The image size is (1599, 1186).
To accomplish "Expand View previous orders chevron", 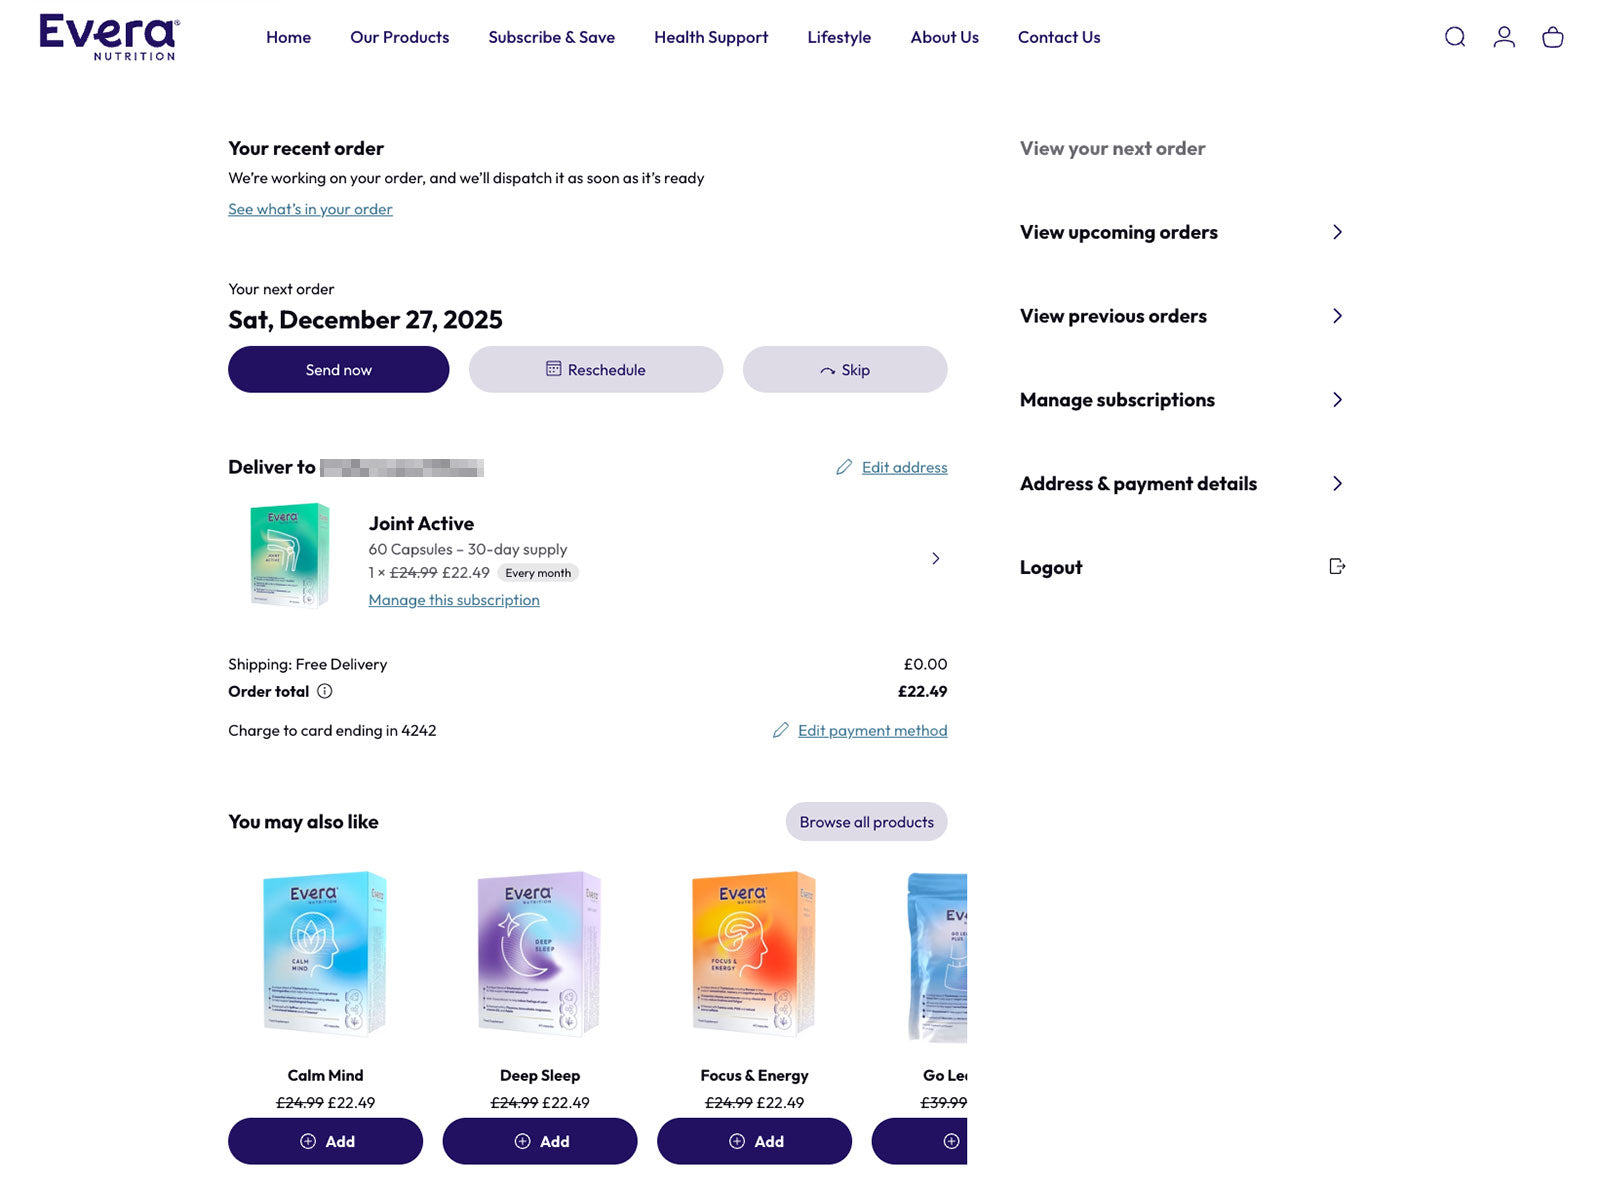I will (x=1337, y=316).
